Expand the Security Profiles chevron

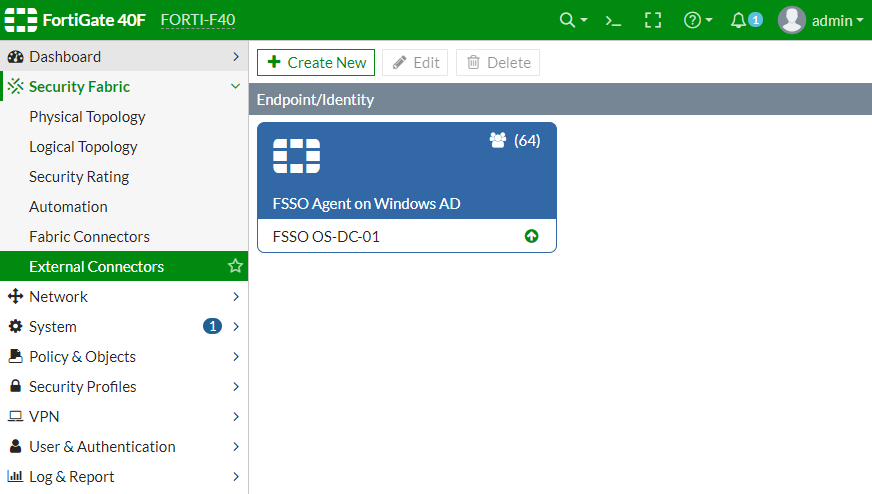[236, 387]
